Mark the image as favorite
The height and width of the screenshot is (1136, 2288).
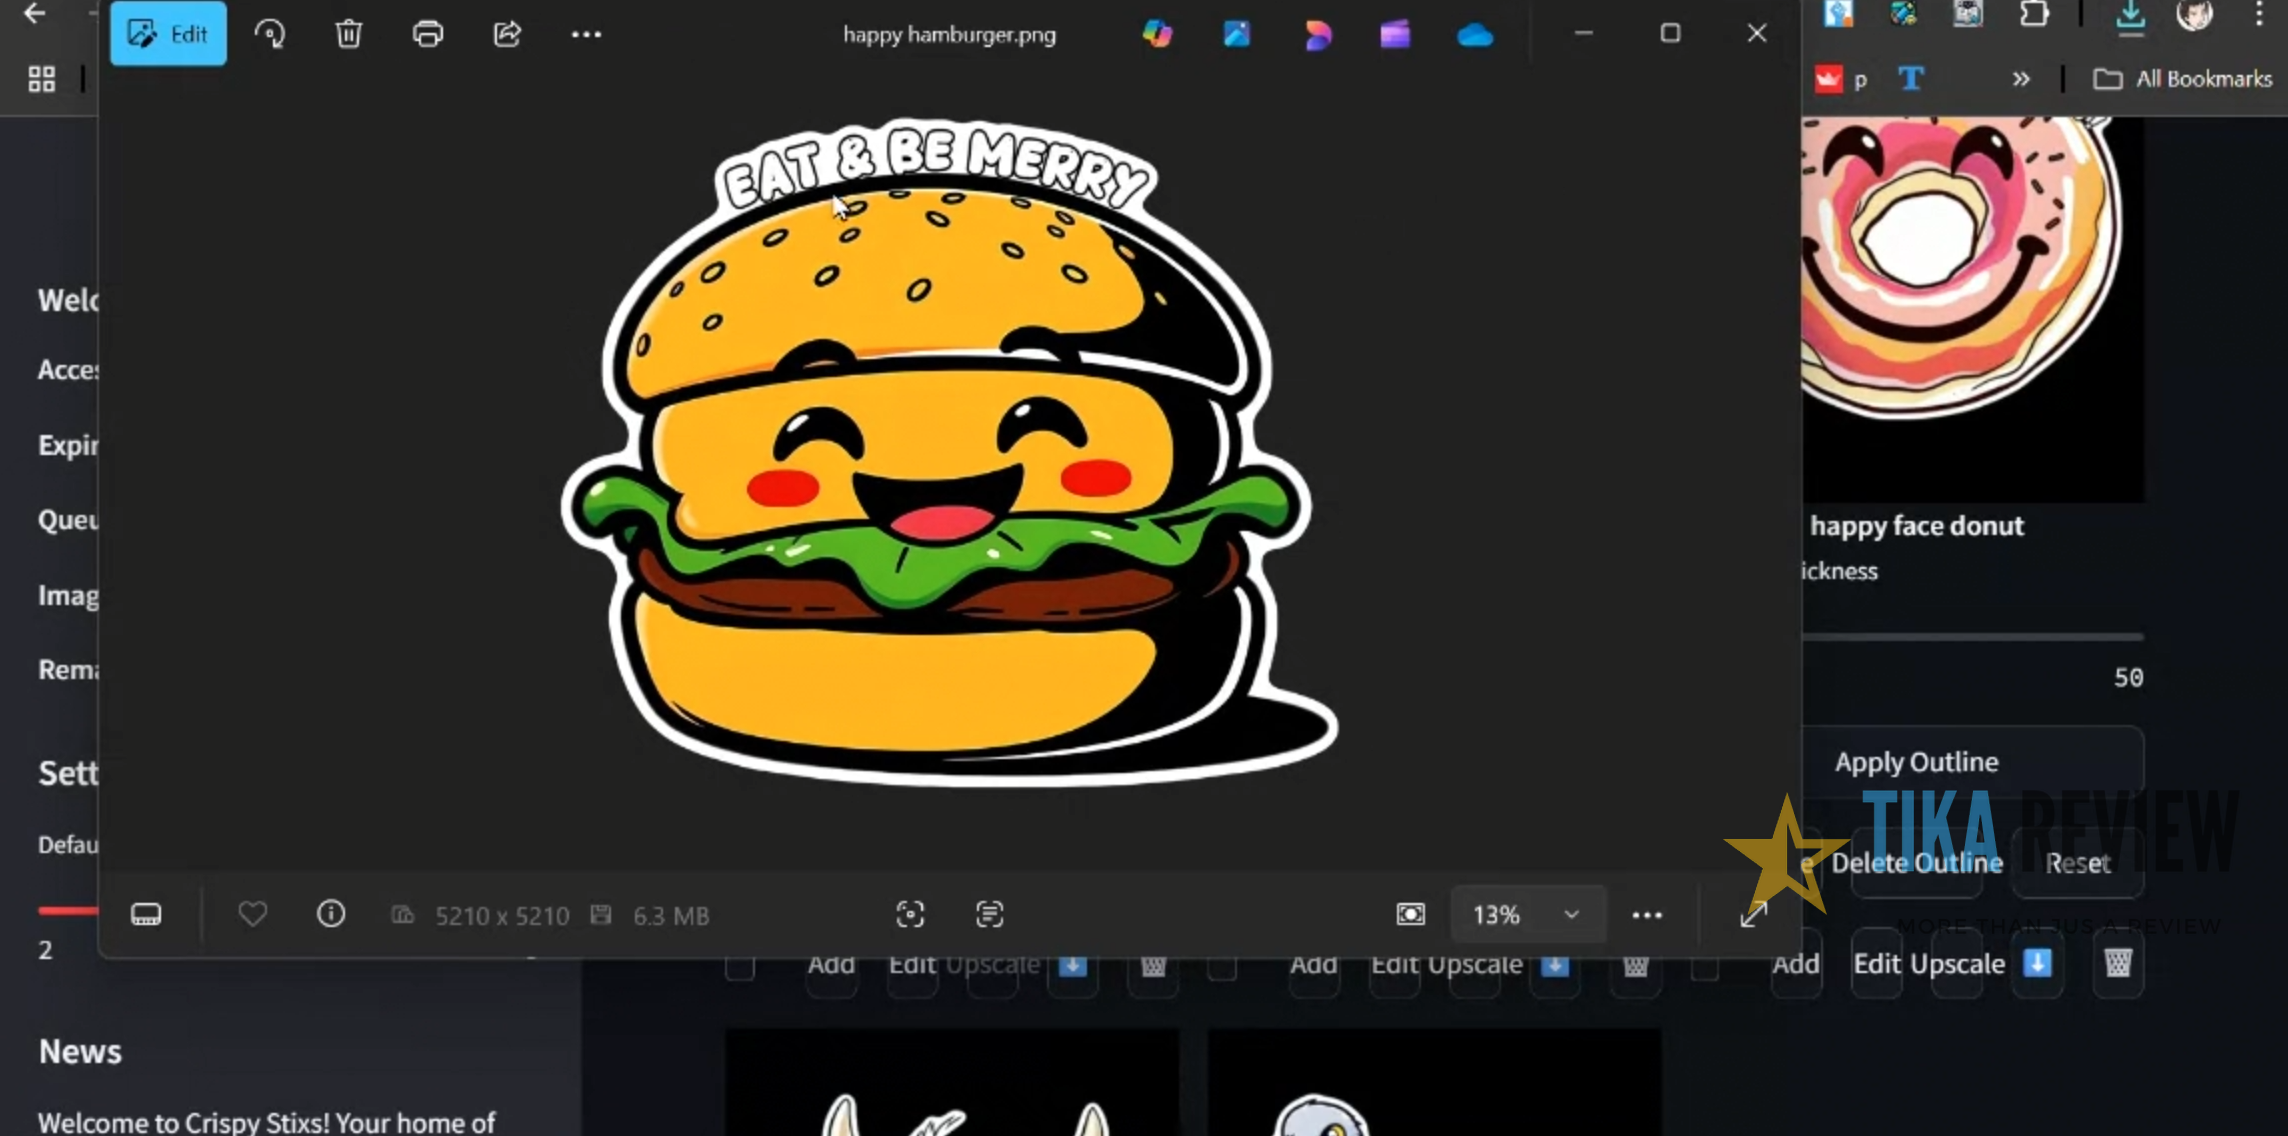[x=253, y=914]
